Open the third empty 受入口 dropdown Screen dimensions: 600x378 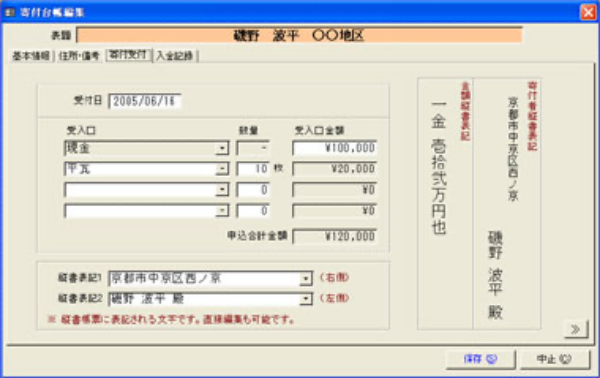click(x=222, y=190)
